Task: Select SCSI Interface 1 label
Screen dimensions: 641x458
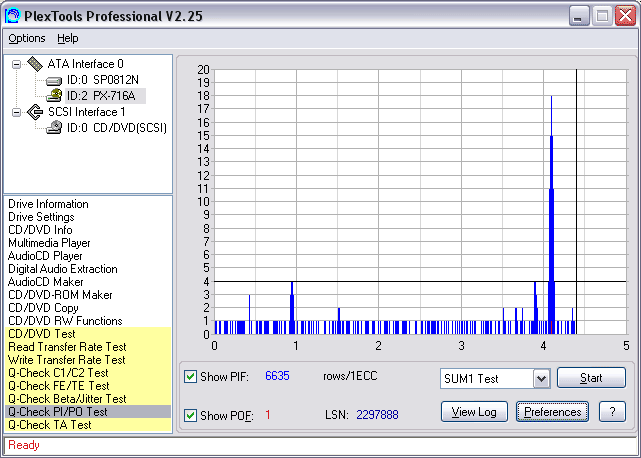Action: point(87,112)
